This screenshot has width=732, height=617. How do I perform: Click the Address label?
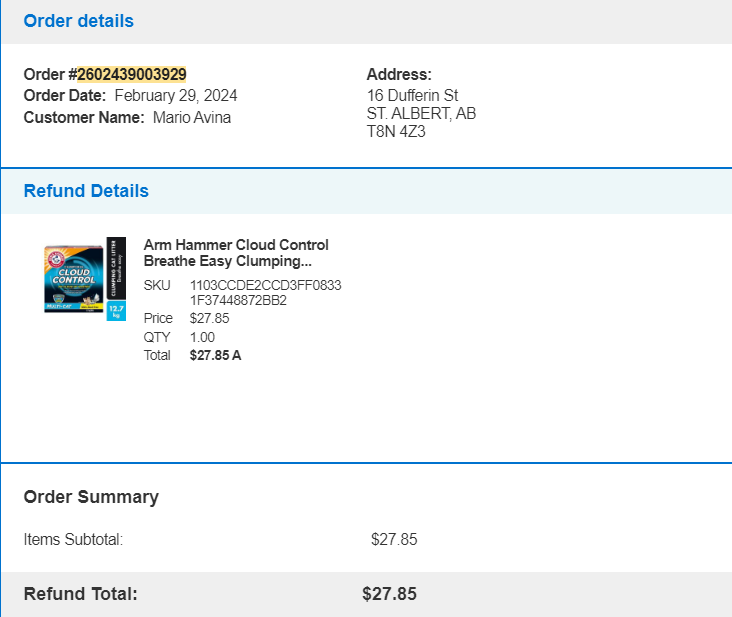(x=399, y=74)
